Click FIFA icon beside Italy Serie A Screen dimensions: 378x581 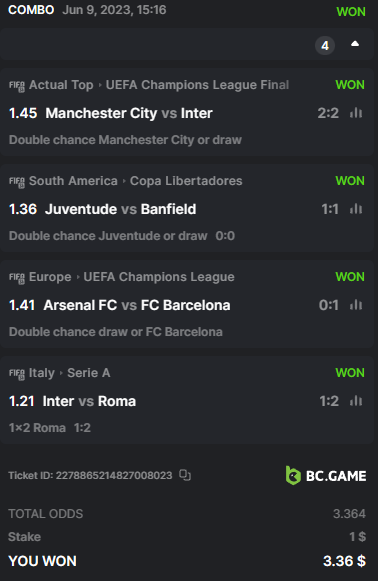(x=17, y=374)
